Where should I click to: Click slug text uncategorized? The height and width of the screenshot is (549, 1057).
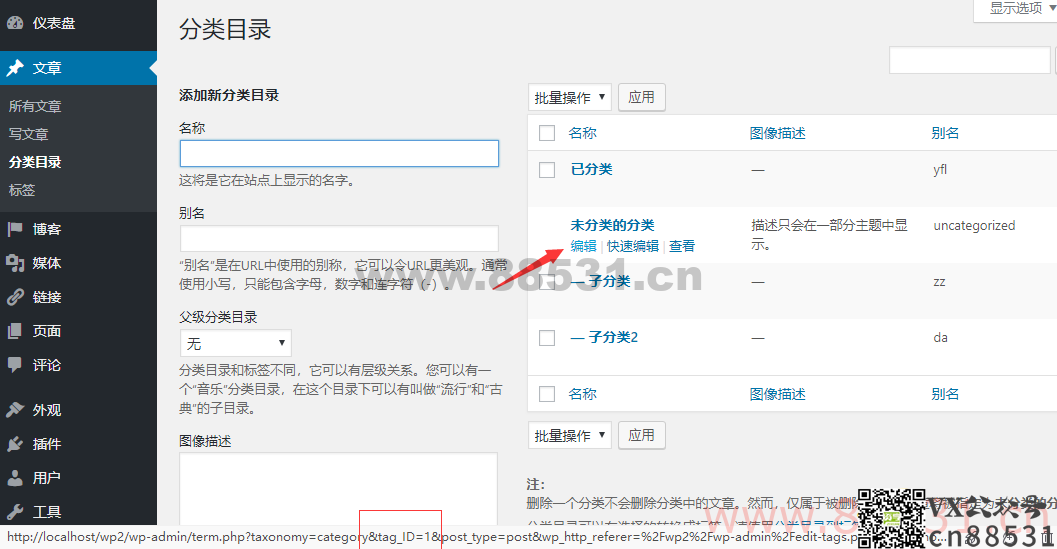point(974,225)
